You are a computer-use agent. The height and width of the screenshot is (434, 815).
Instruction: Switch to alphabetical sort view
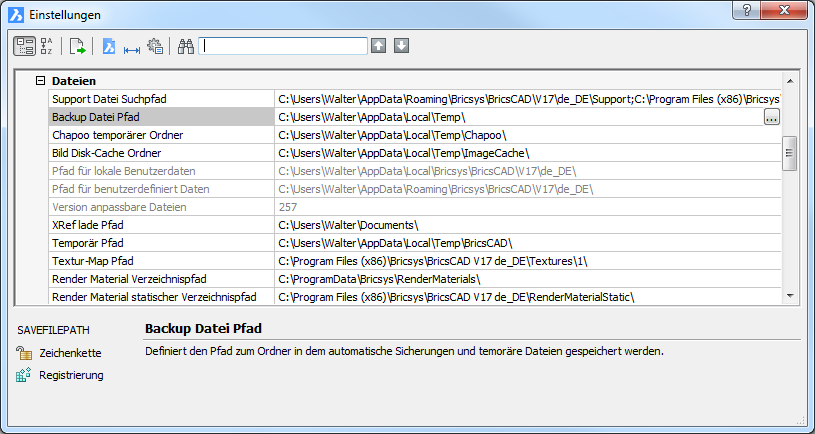pyautogui.click(x=46, y=46)
